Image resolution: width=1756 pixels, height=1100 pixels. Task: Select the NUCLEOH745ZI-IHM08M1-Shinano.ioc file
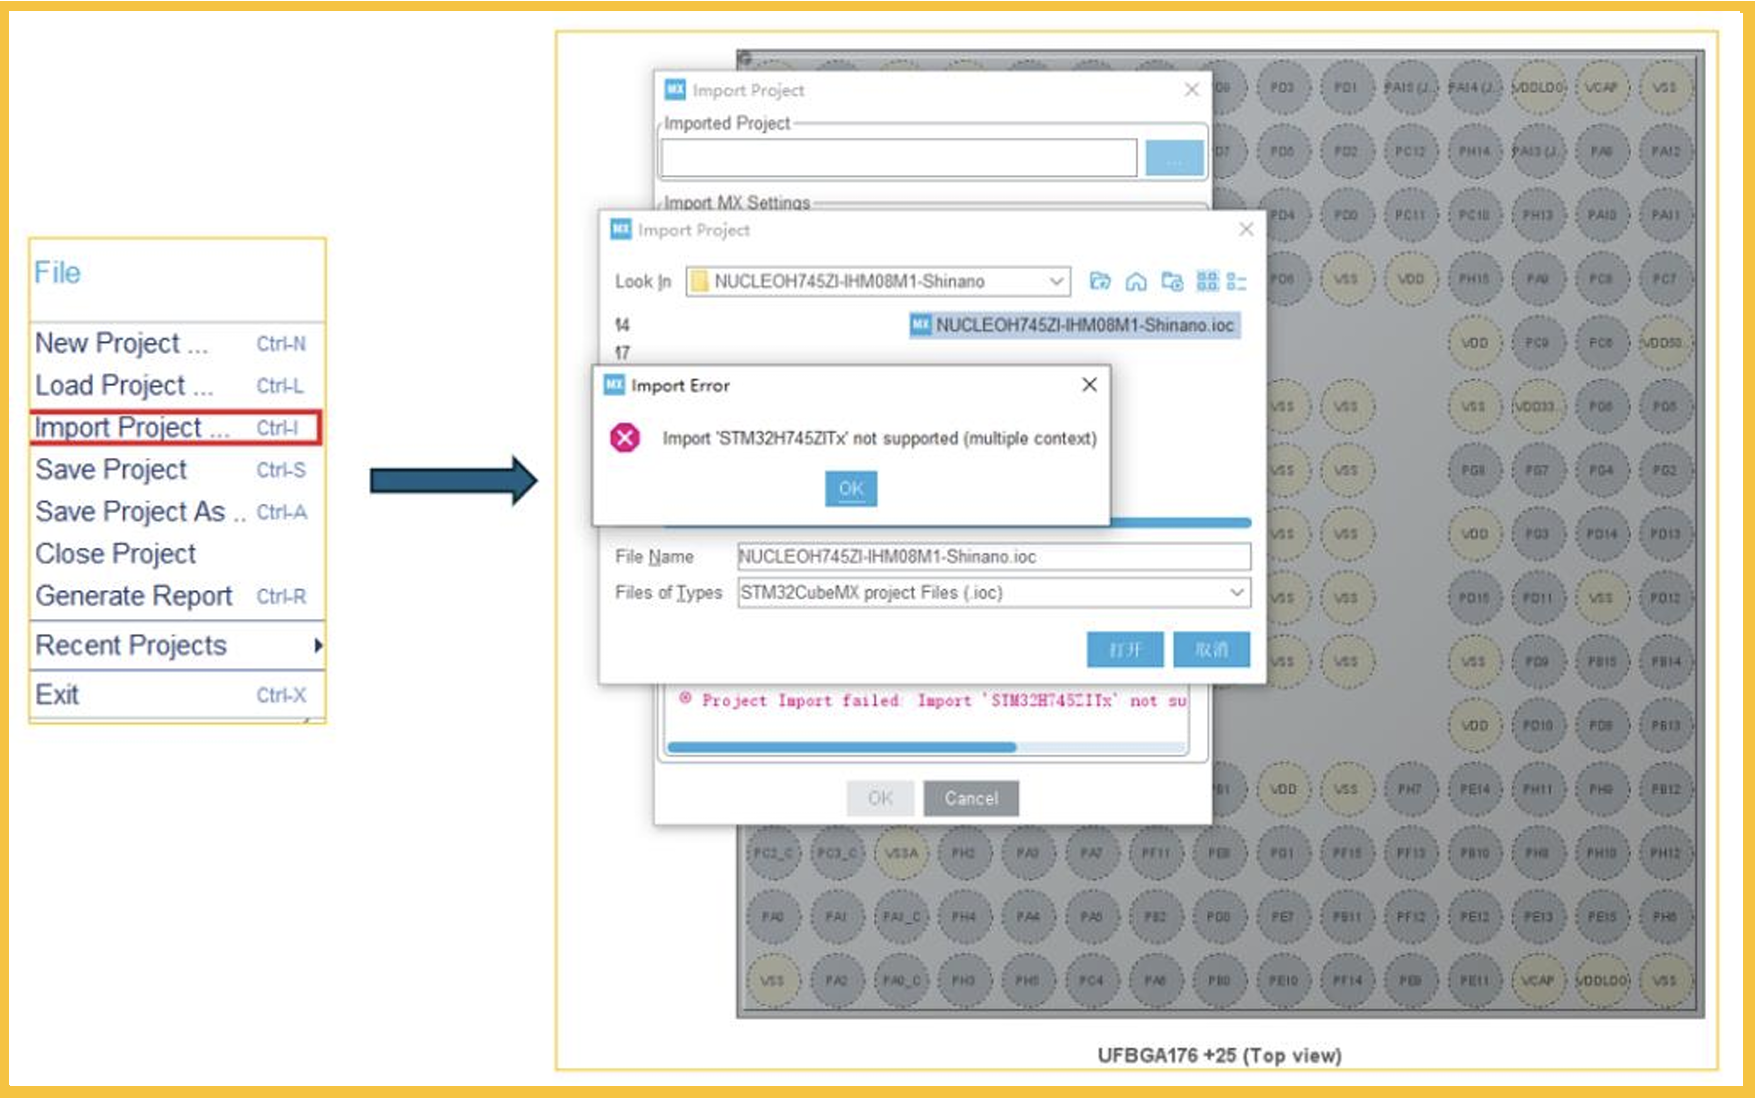1074,325
